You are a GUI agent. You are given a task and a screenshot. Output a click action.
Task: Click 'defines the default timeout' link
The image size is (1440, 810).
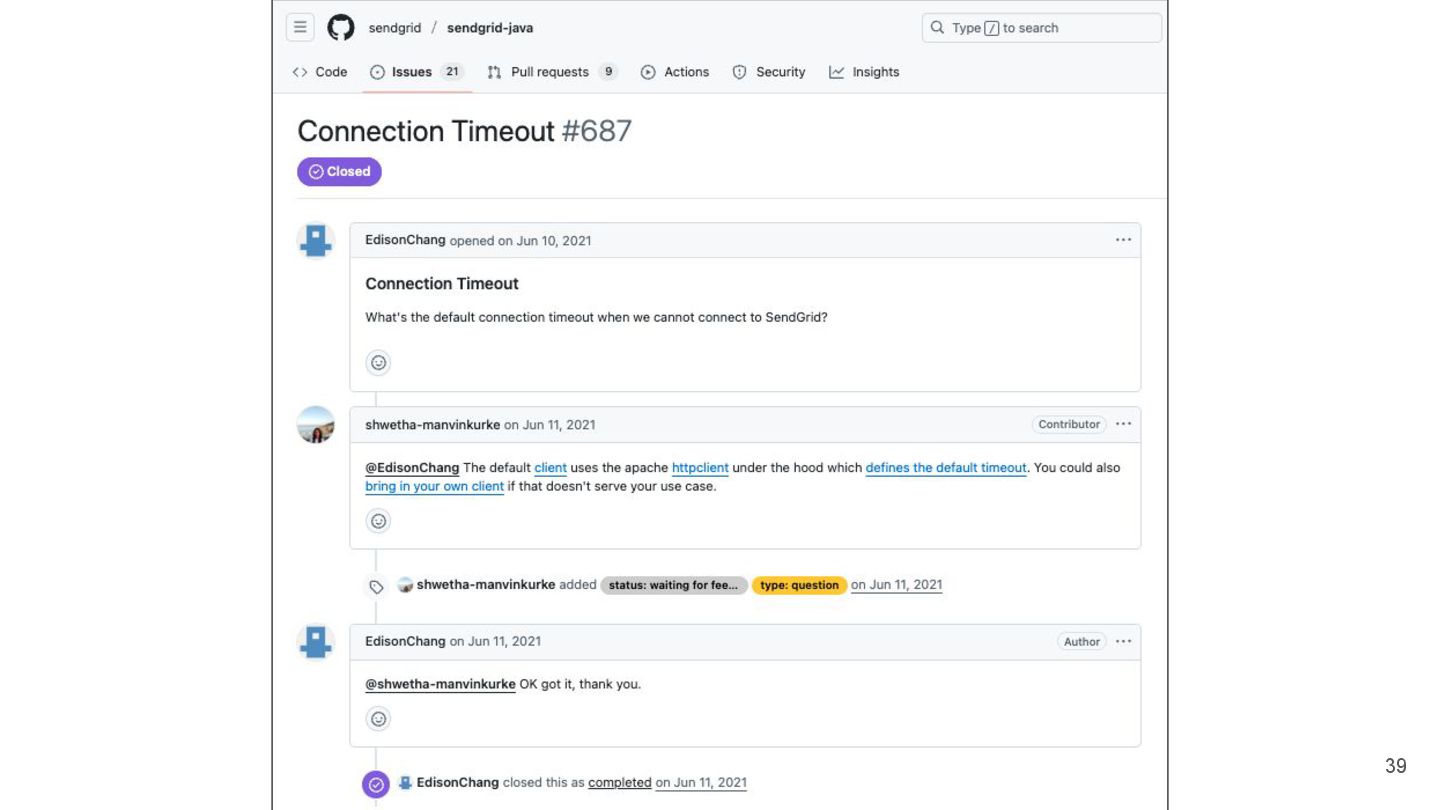click(x=946, y=468)
